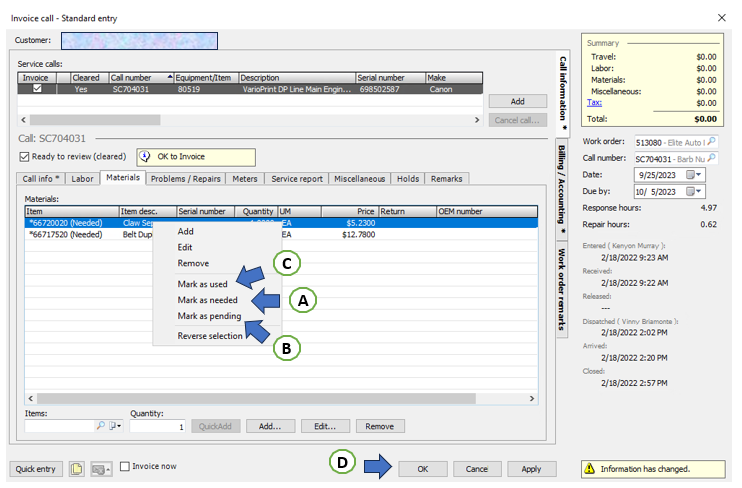The image size is (742, 488).
Task: Open the notes page icon beside Quick entry
Action: 76,469
